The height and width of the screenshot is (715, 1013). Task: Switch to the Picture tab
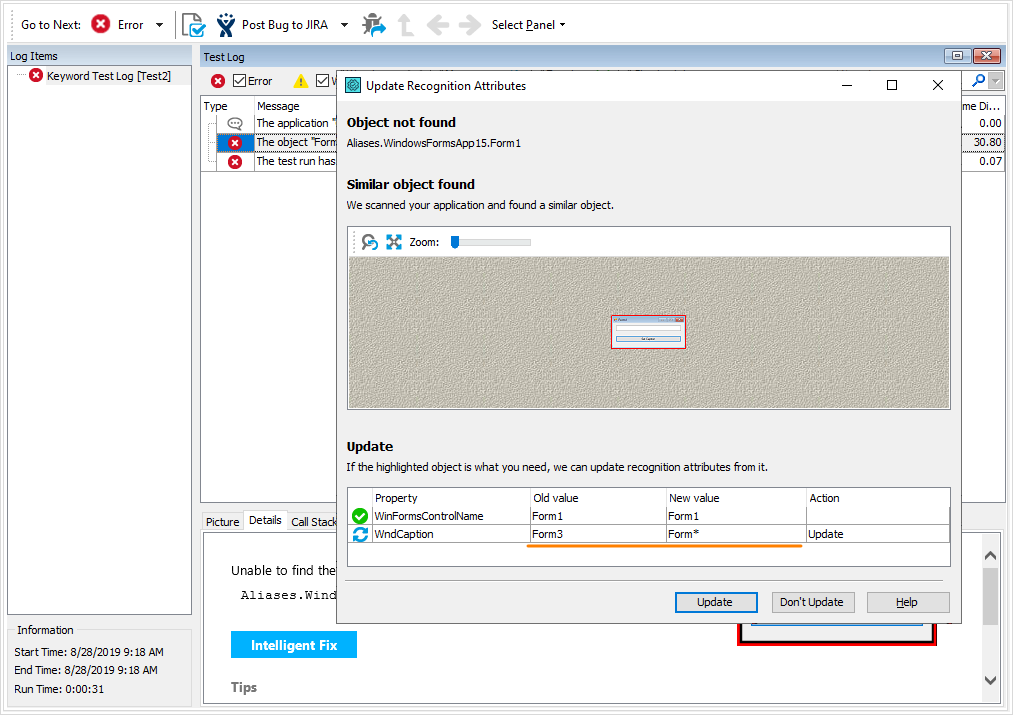click(222, 521)
